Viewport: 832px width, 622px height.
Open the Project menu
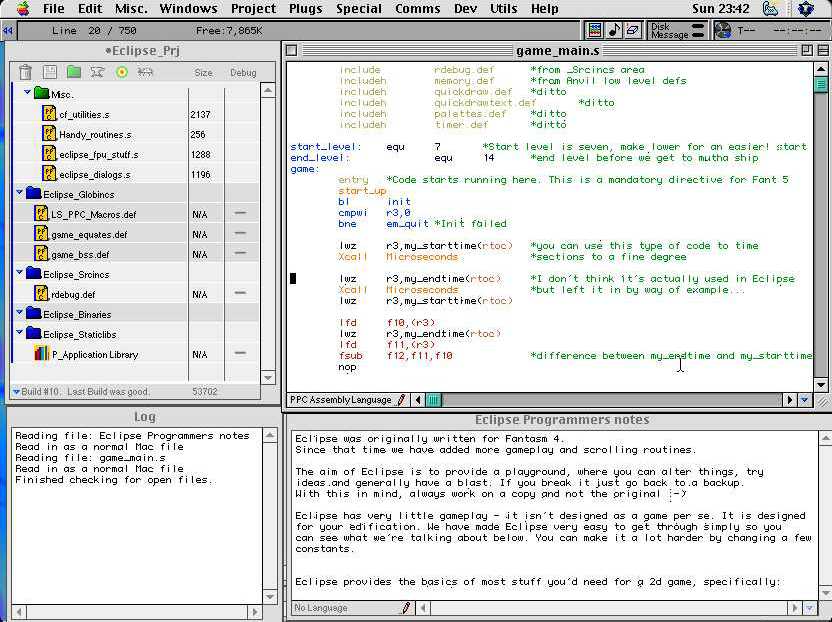[253, 9]
